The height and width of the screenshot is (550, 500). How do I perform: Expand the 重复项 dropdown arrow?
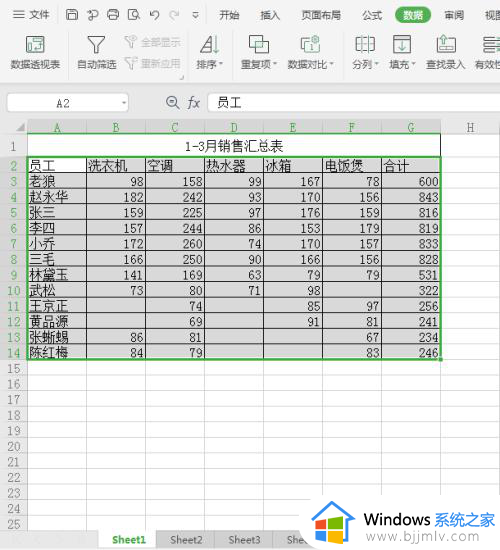pos(275,64)
